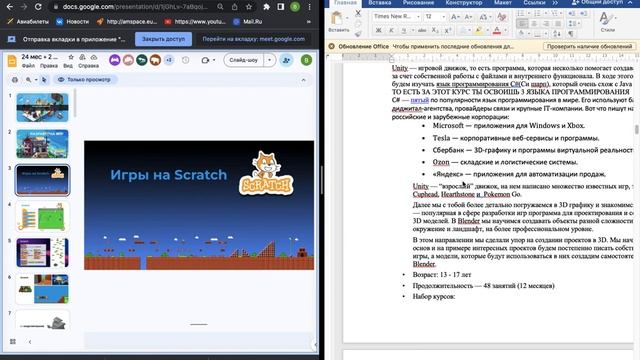
Task: Select the cursor tool in Slides toolbar
Action: [x=44, y=80]
